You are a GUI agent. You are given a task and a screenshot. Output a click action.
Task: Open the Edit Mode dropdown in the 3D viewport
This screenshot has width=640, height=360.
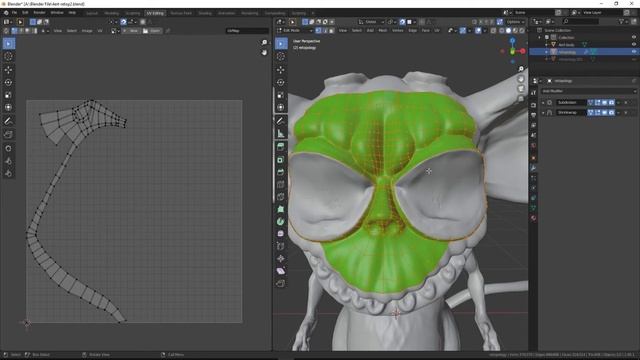pyautogui.click(x=295, y=31)
